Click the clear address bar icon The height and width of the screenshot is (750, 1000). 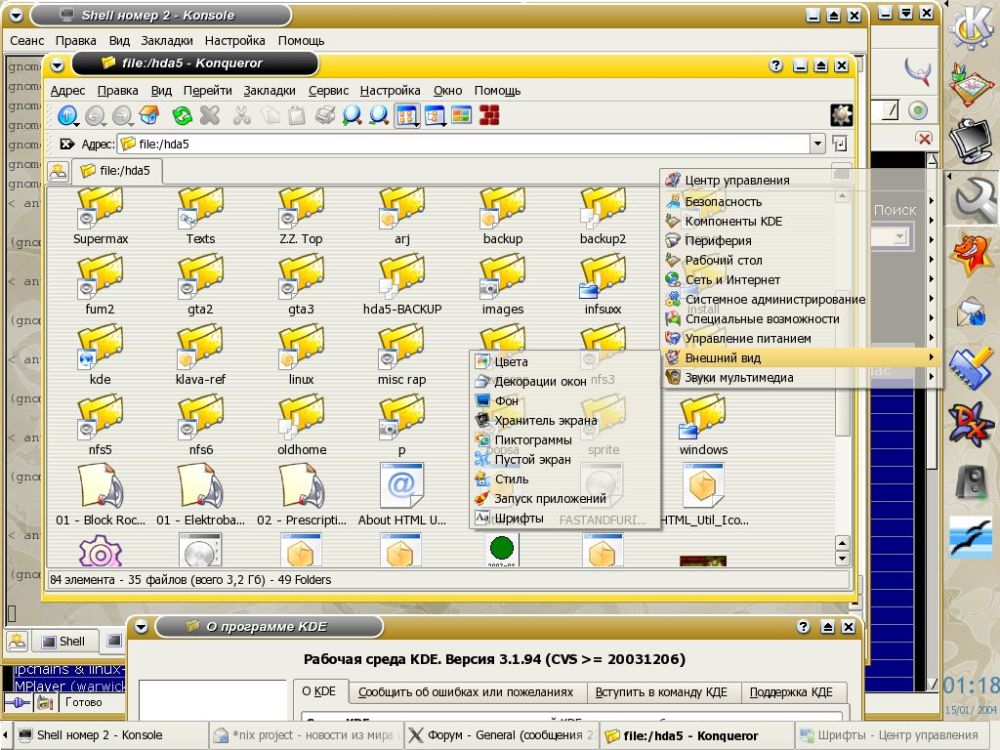(x=66, y=144)
